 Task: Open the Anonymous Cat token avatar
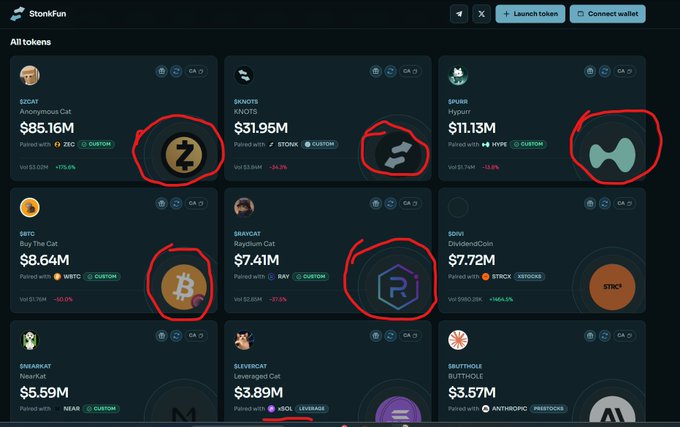click(x=29, y=75)
